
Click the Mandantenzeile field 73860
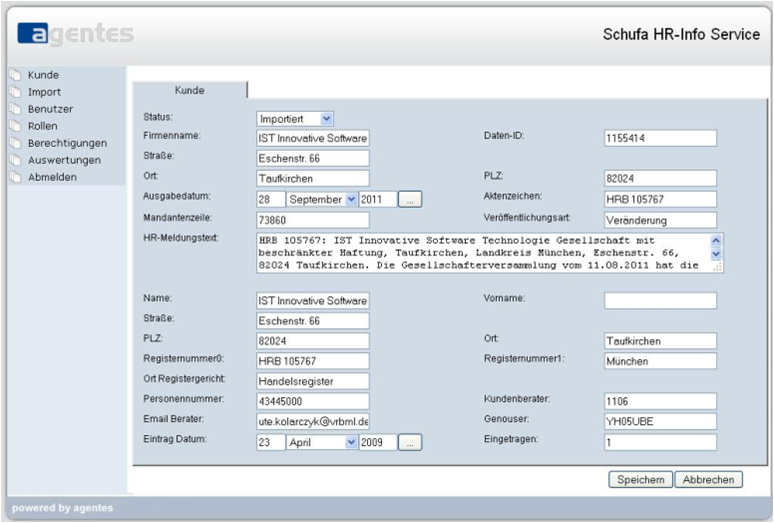click(x=313, y=220)
